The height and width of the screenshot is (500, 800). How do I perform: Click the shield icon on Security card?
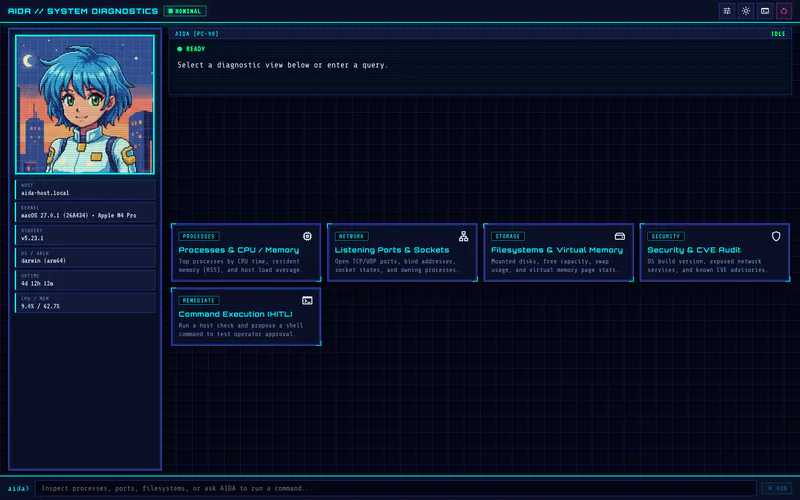pyautogui.click(x=776, y=236)
